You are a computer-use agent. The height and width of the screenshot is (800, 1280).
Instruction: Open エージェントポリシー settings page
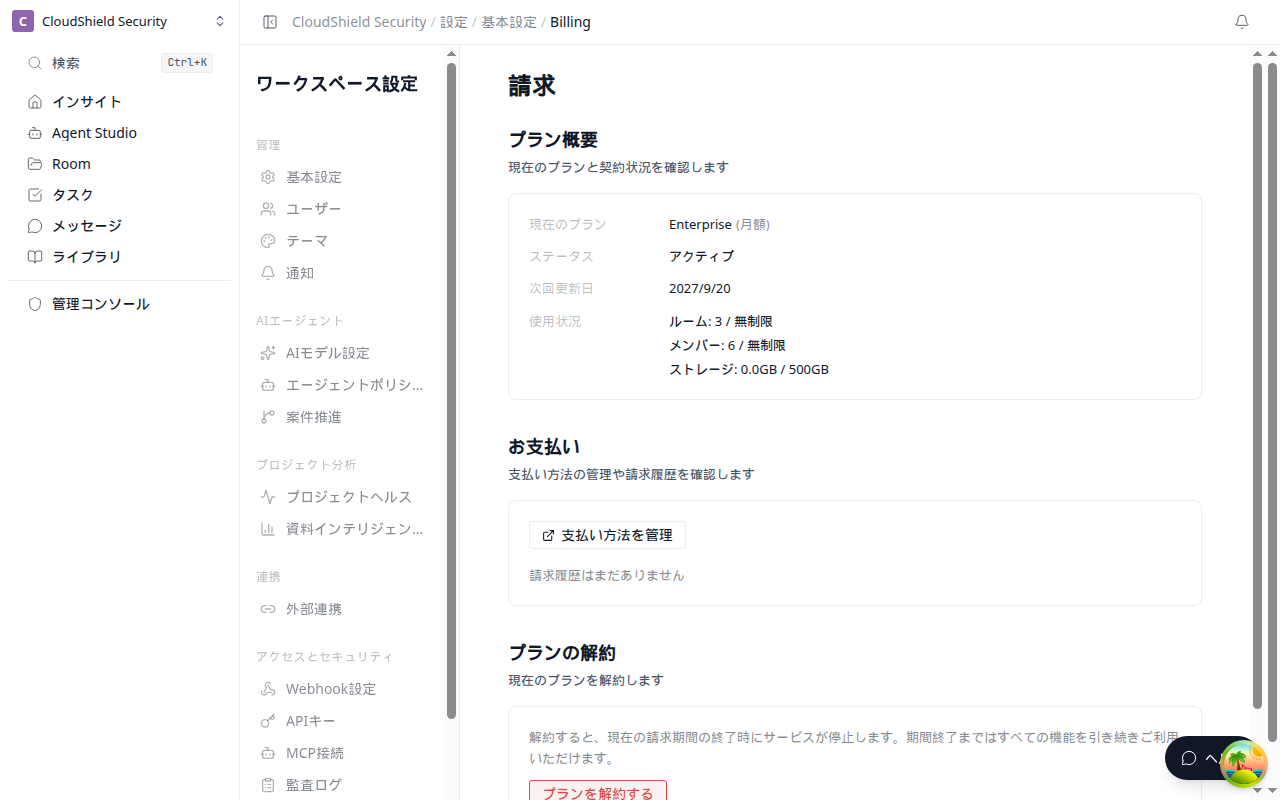click(x=342, y=385)
